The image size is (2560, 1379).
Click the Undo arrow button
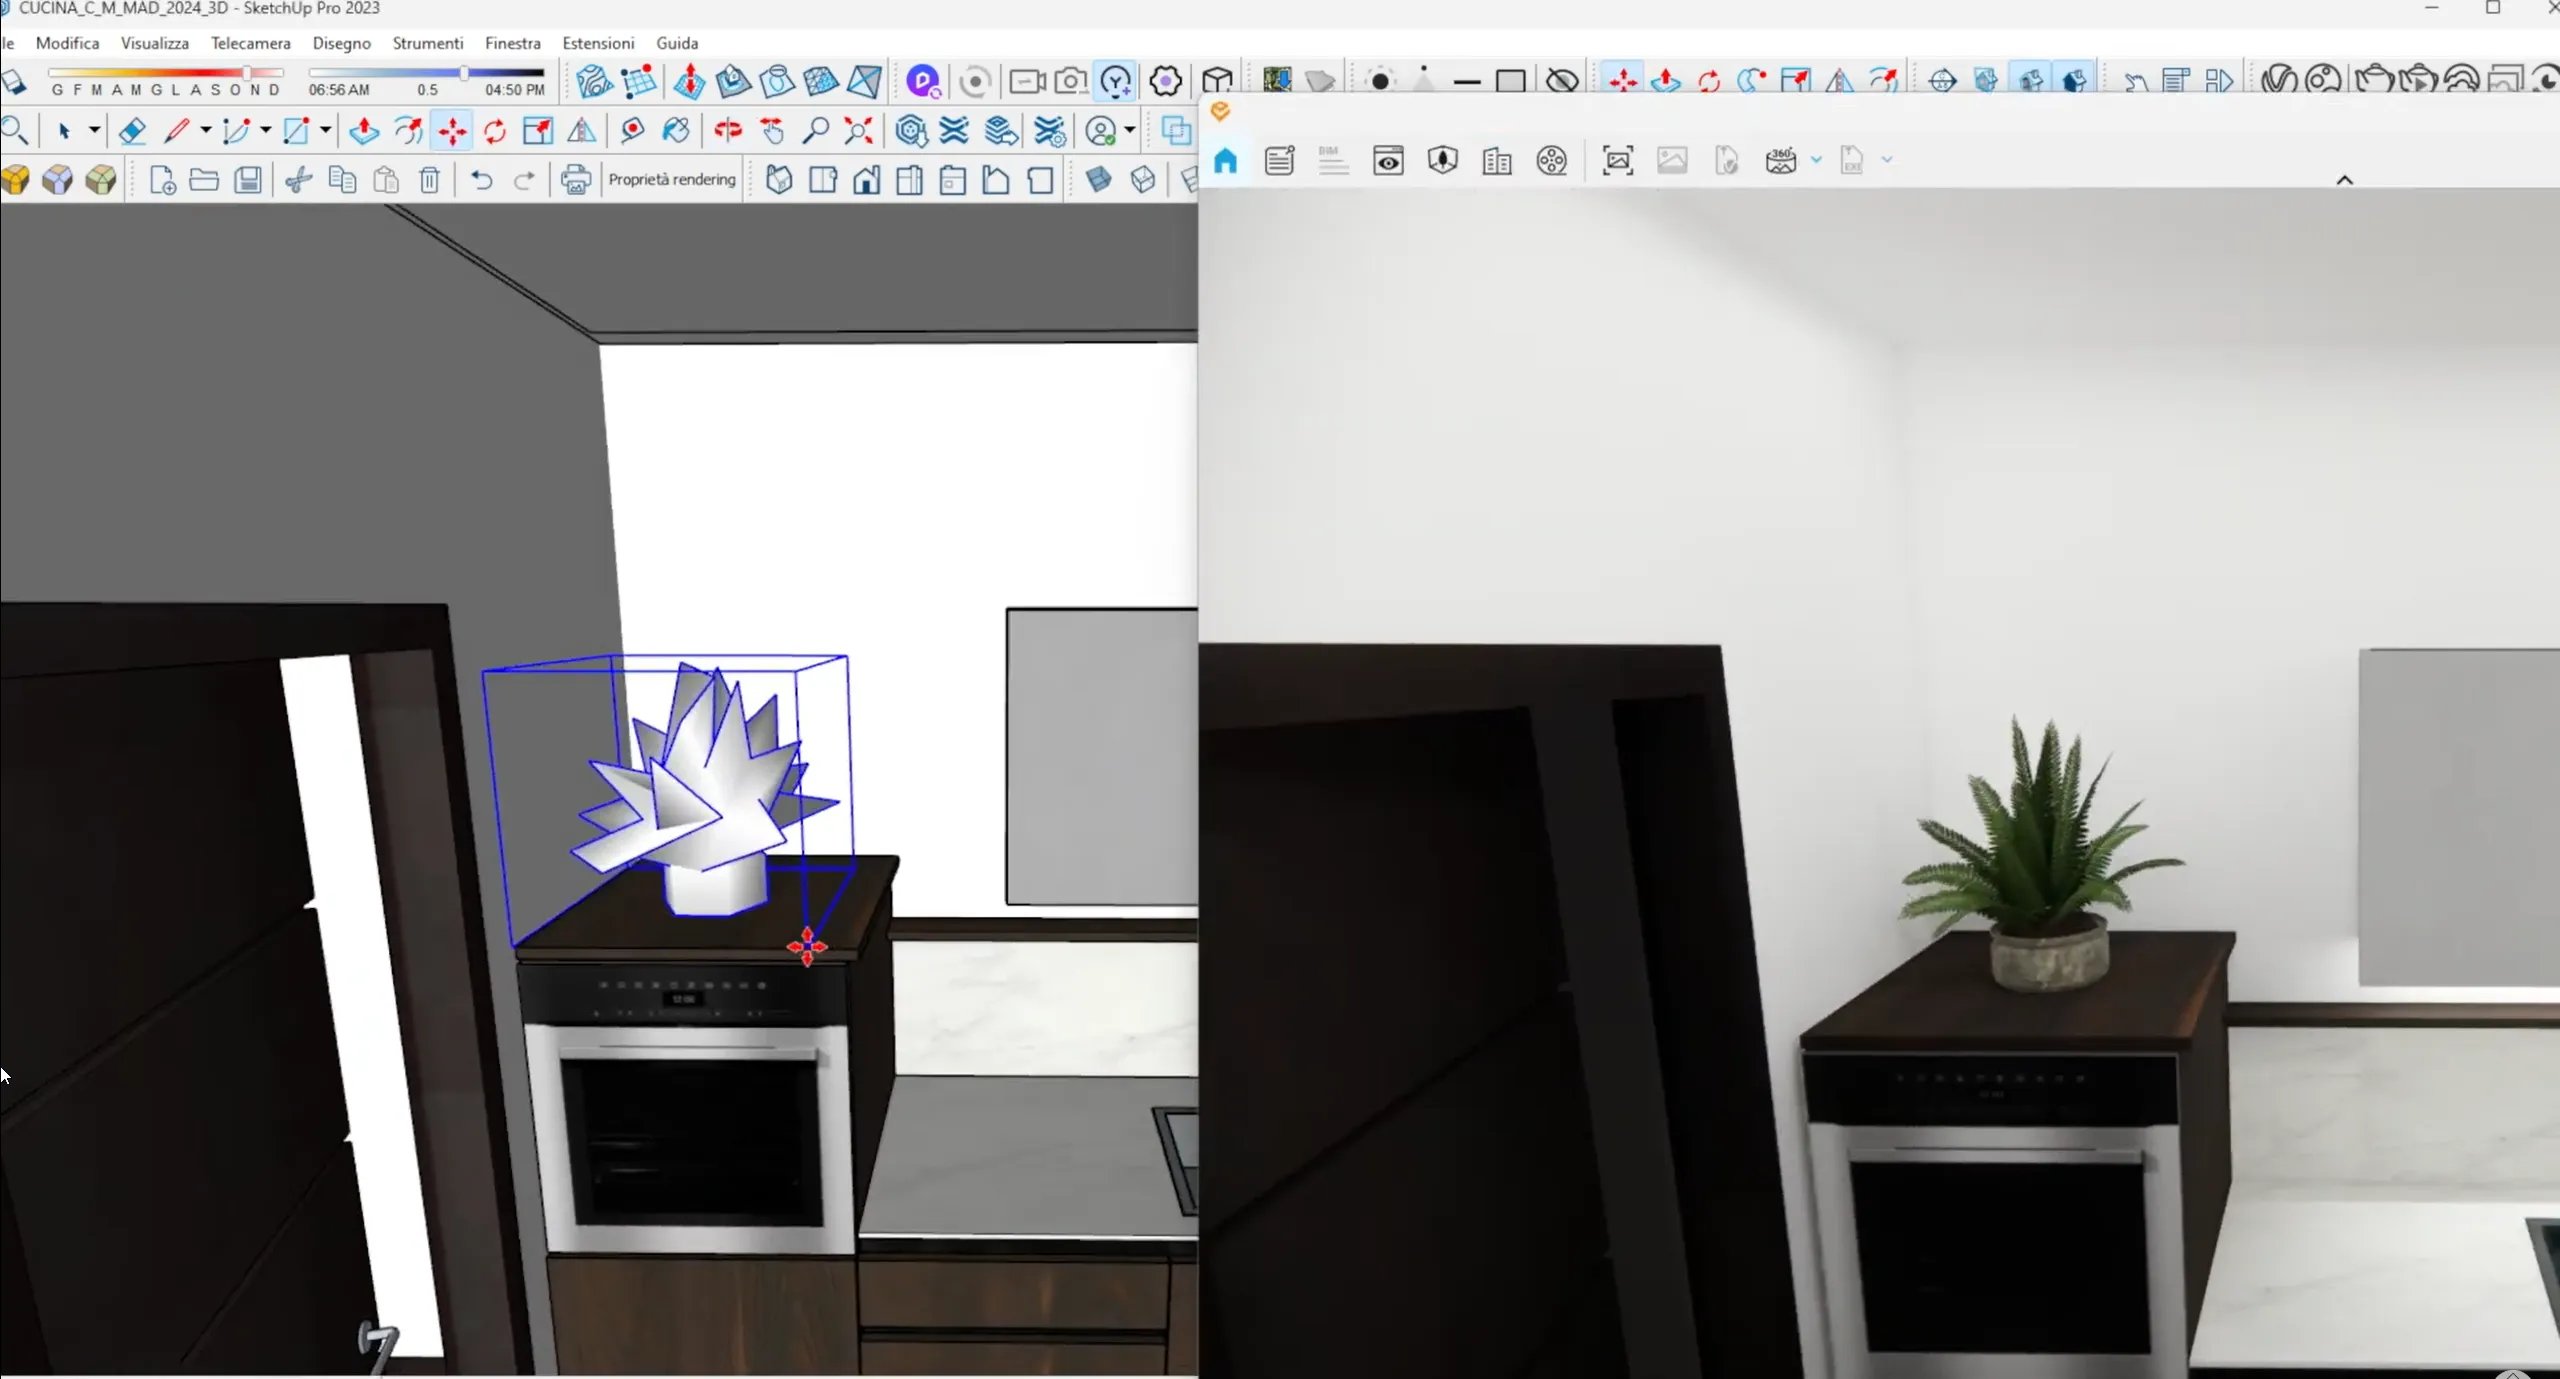[x=481, y=180]
